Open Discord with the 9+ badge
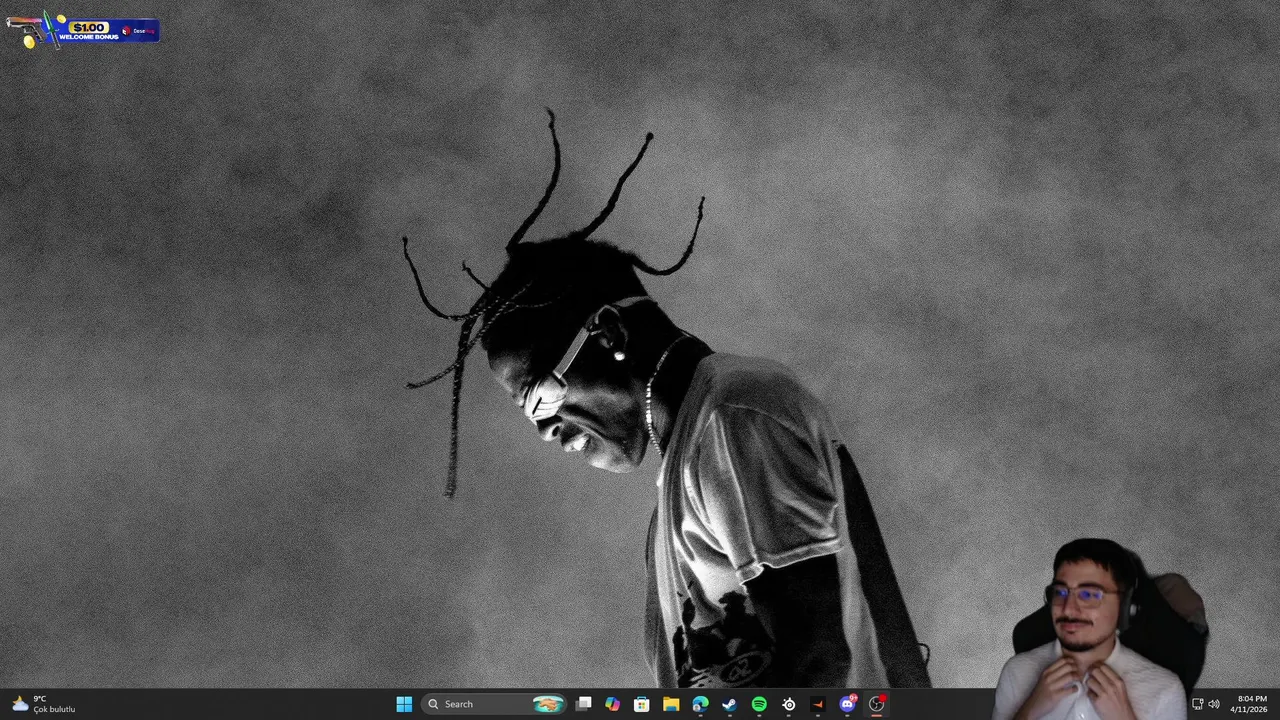The height and width of the screenshot is (720, 1280). (x=848, y=704)
